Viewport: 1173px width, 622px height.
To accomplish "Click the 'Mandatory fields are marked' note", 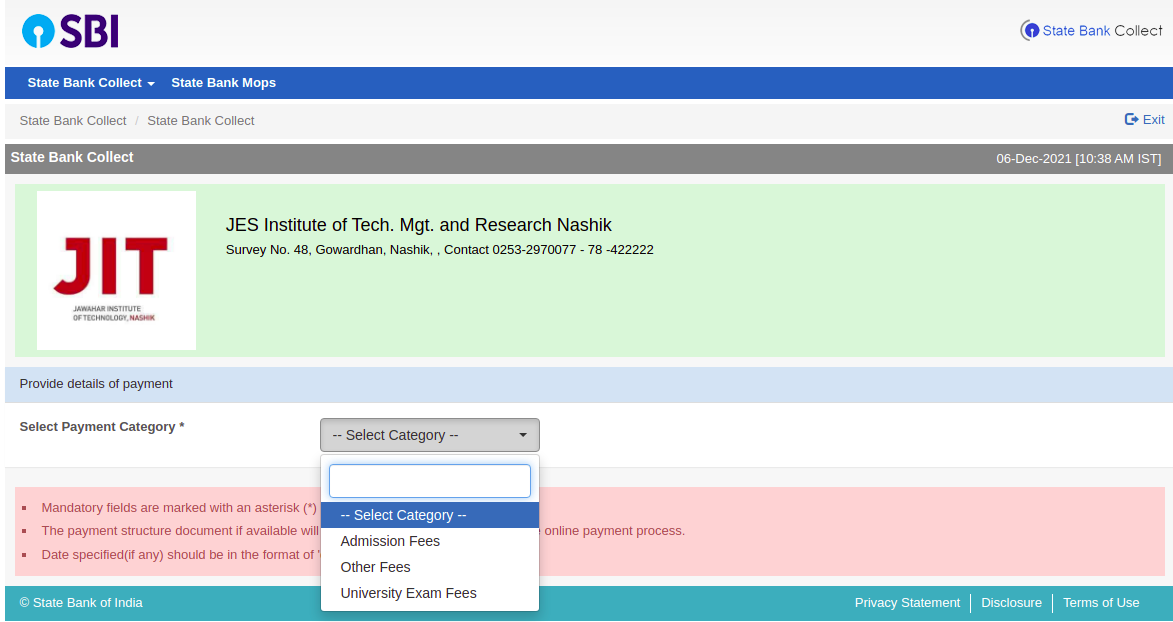I will click(180, 507).
